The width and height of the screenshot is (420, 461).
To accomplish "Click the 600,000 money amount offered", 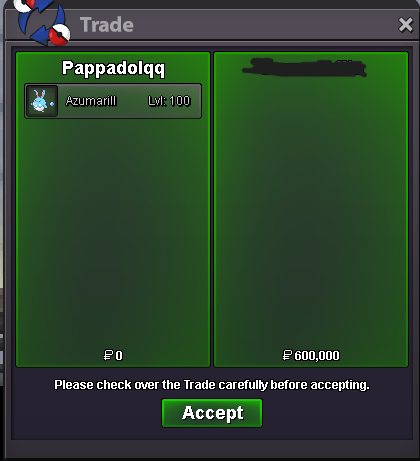I will click(x=317, y=355).
